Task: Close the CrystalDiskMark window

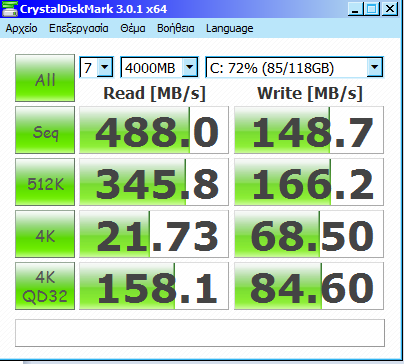Action: point(389,9)
